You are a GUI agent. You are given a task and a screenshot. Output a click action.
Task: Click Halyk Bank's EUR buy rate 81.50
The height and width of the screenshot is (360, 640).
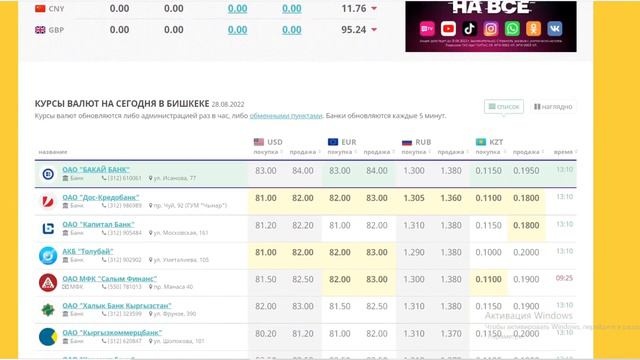point(340,307)
